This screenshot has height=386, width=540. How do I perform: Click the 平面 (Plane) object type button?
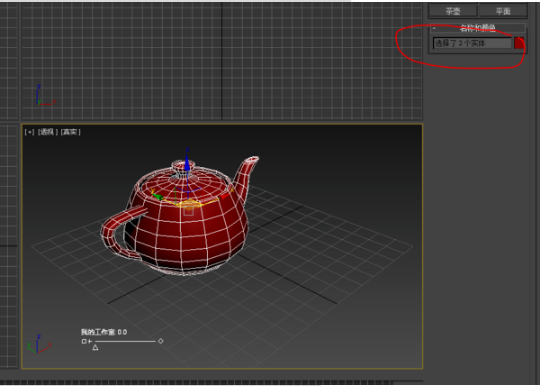[x=503, y=11]
